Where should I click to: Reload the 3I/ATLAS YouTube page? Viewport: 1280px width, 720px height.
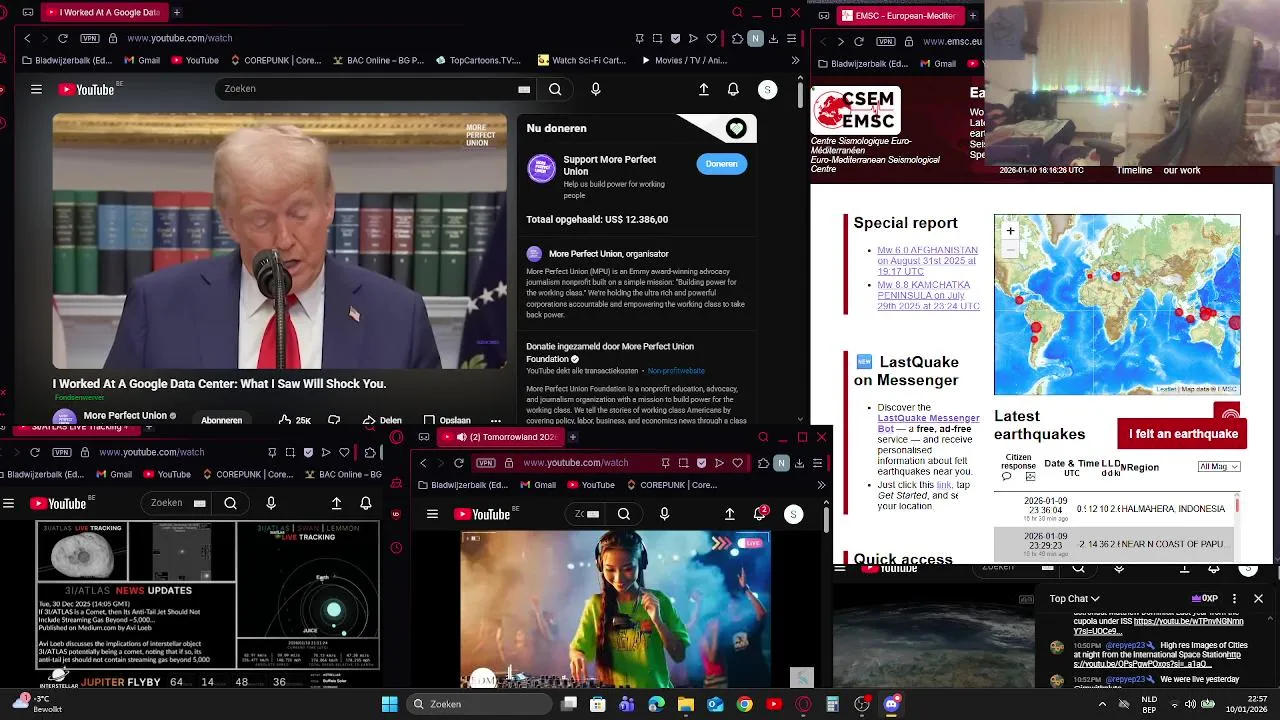[x=34, y=452]
